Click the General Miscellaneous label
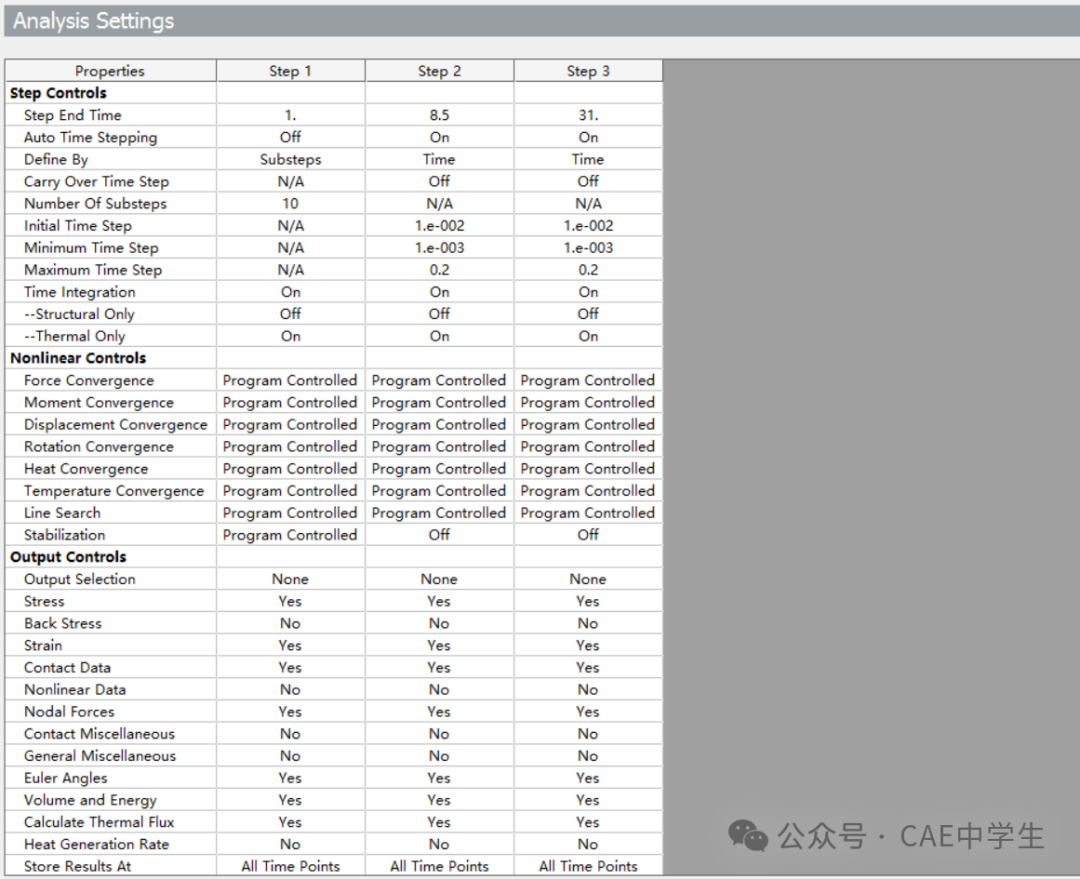This screenshot has width=1080, height=879. pos(100,756)
